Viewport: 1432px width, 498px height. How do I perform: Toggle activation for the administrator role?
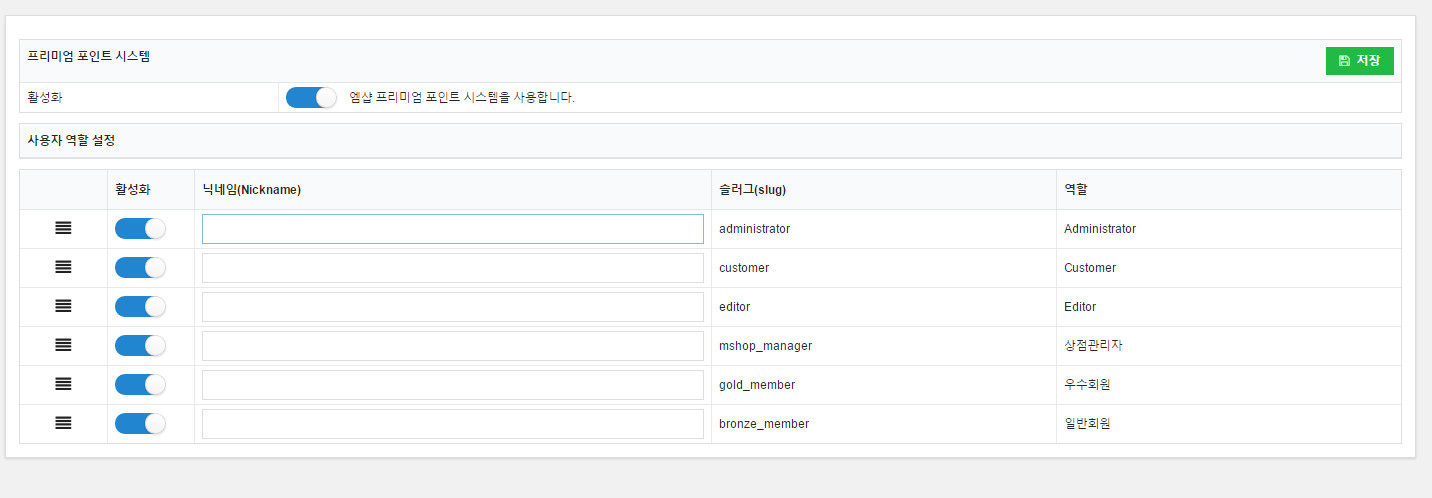[140, 229]
